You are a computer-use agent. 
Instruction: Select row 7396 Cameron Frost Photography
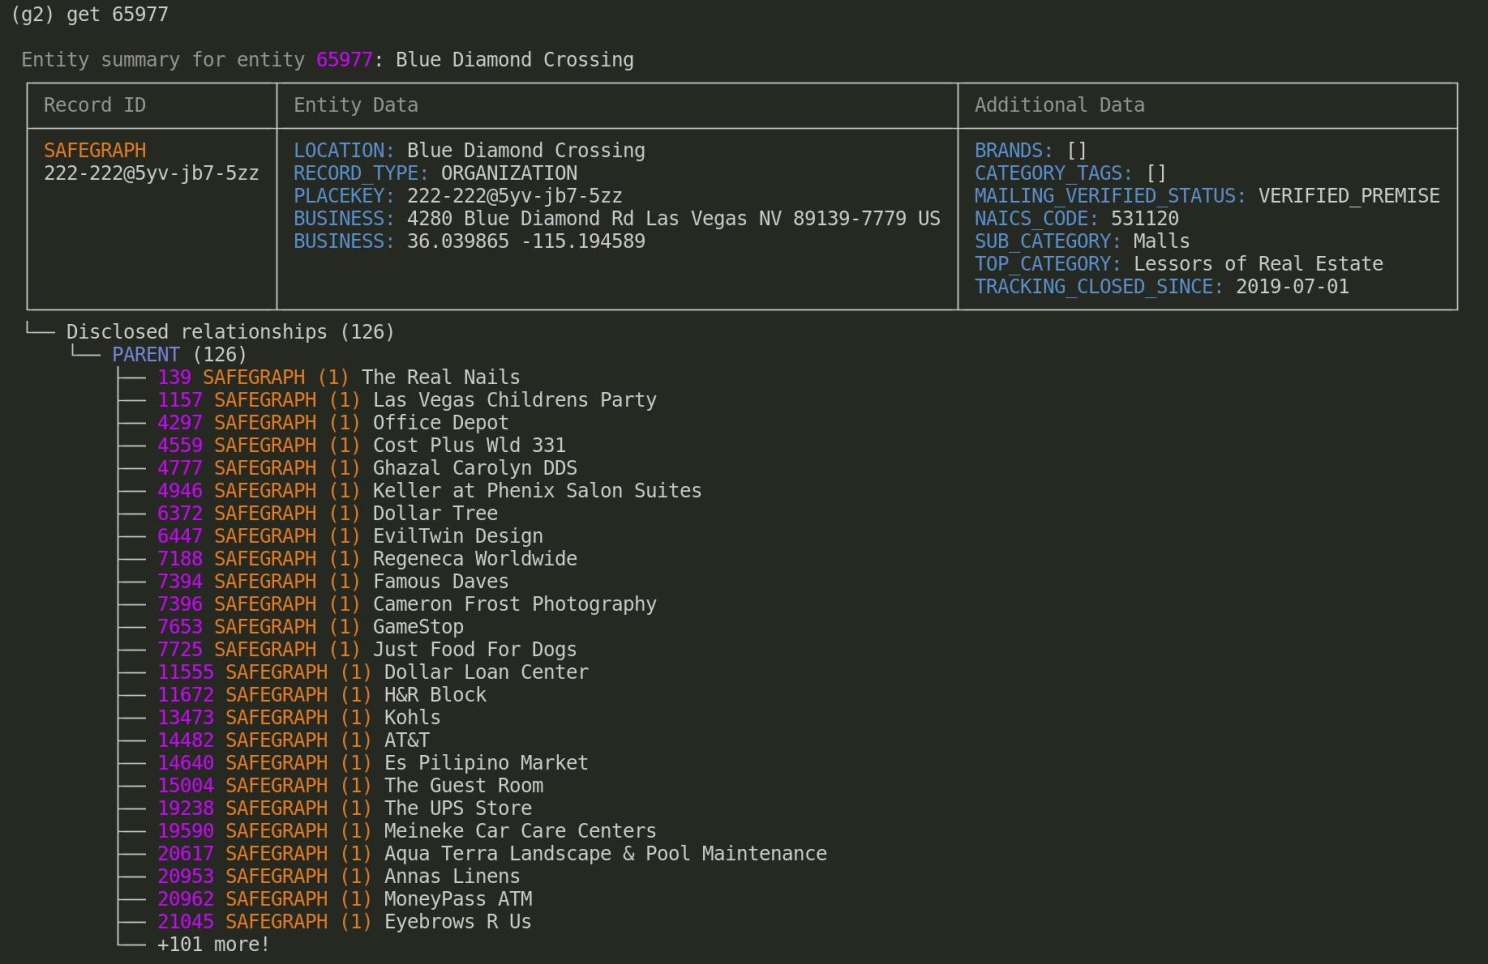coord(407,604)
